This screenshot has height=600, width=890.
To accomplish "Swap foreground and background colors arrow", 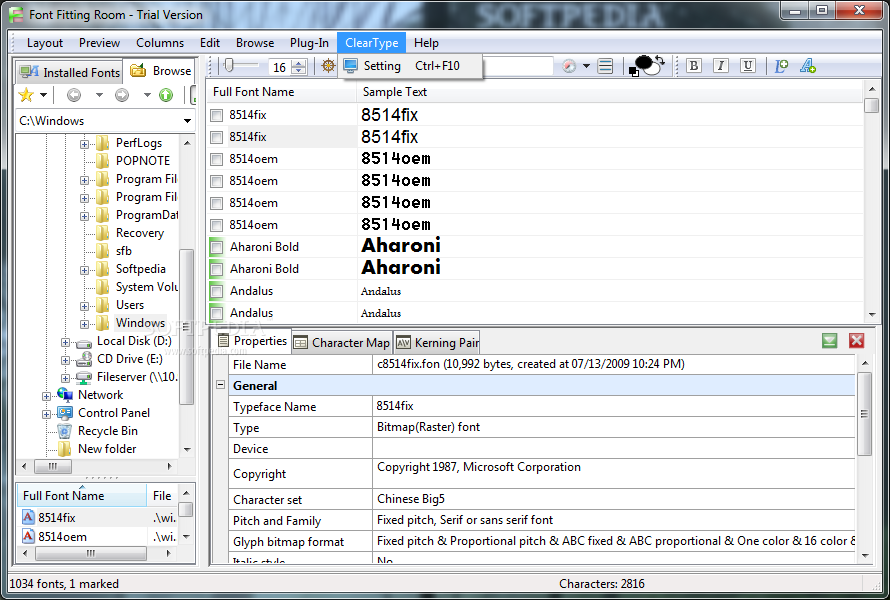I will click(661, 60).
